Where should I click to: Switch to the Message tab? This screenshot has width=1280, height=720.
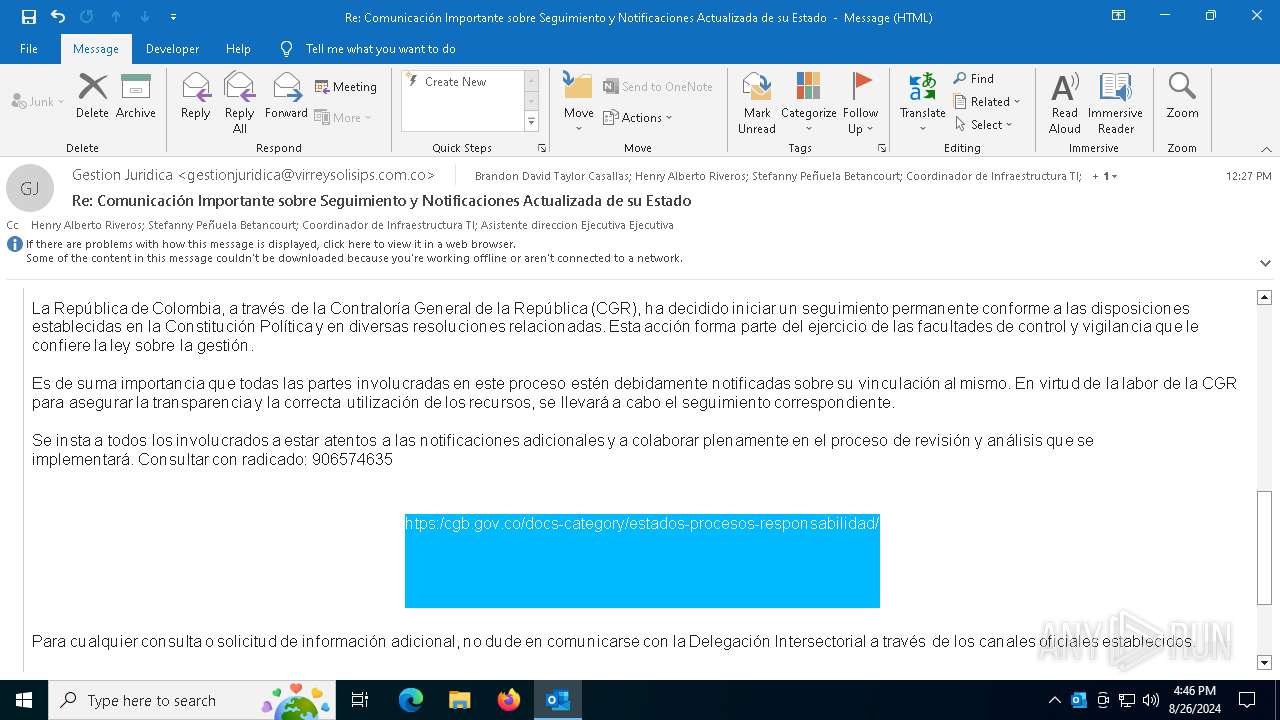tap(95, 49)
